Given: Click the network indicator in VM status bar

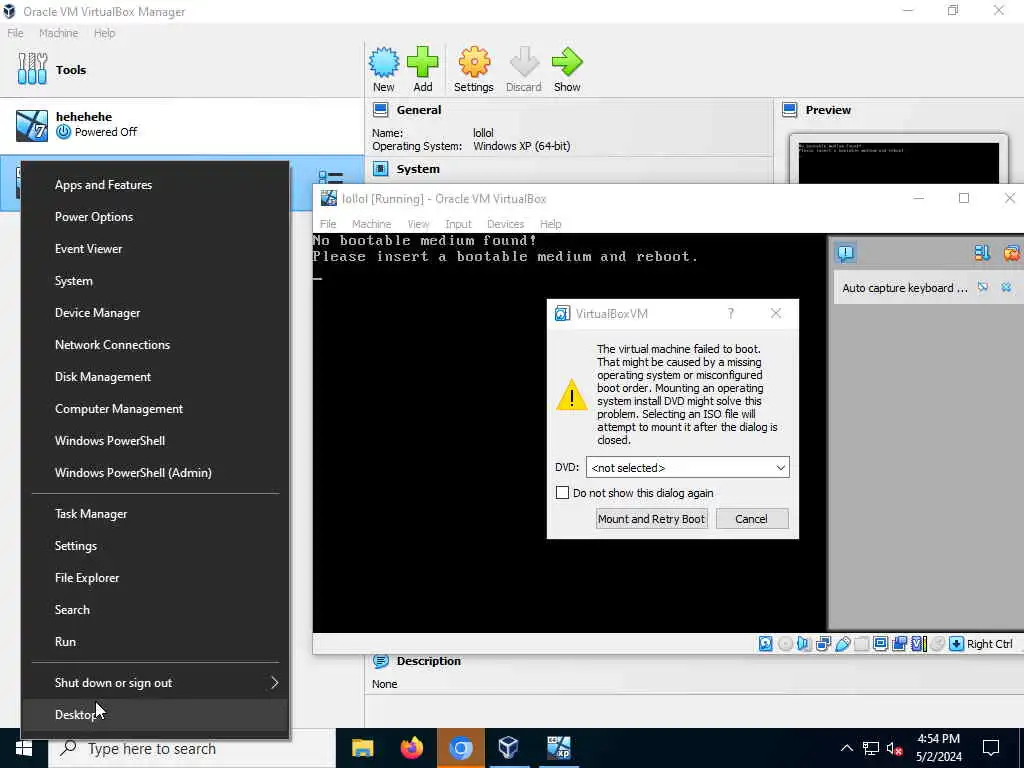Looking at the screenshot, I should 824,644.
